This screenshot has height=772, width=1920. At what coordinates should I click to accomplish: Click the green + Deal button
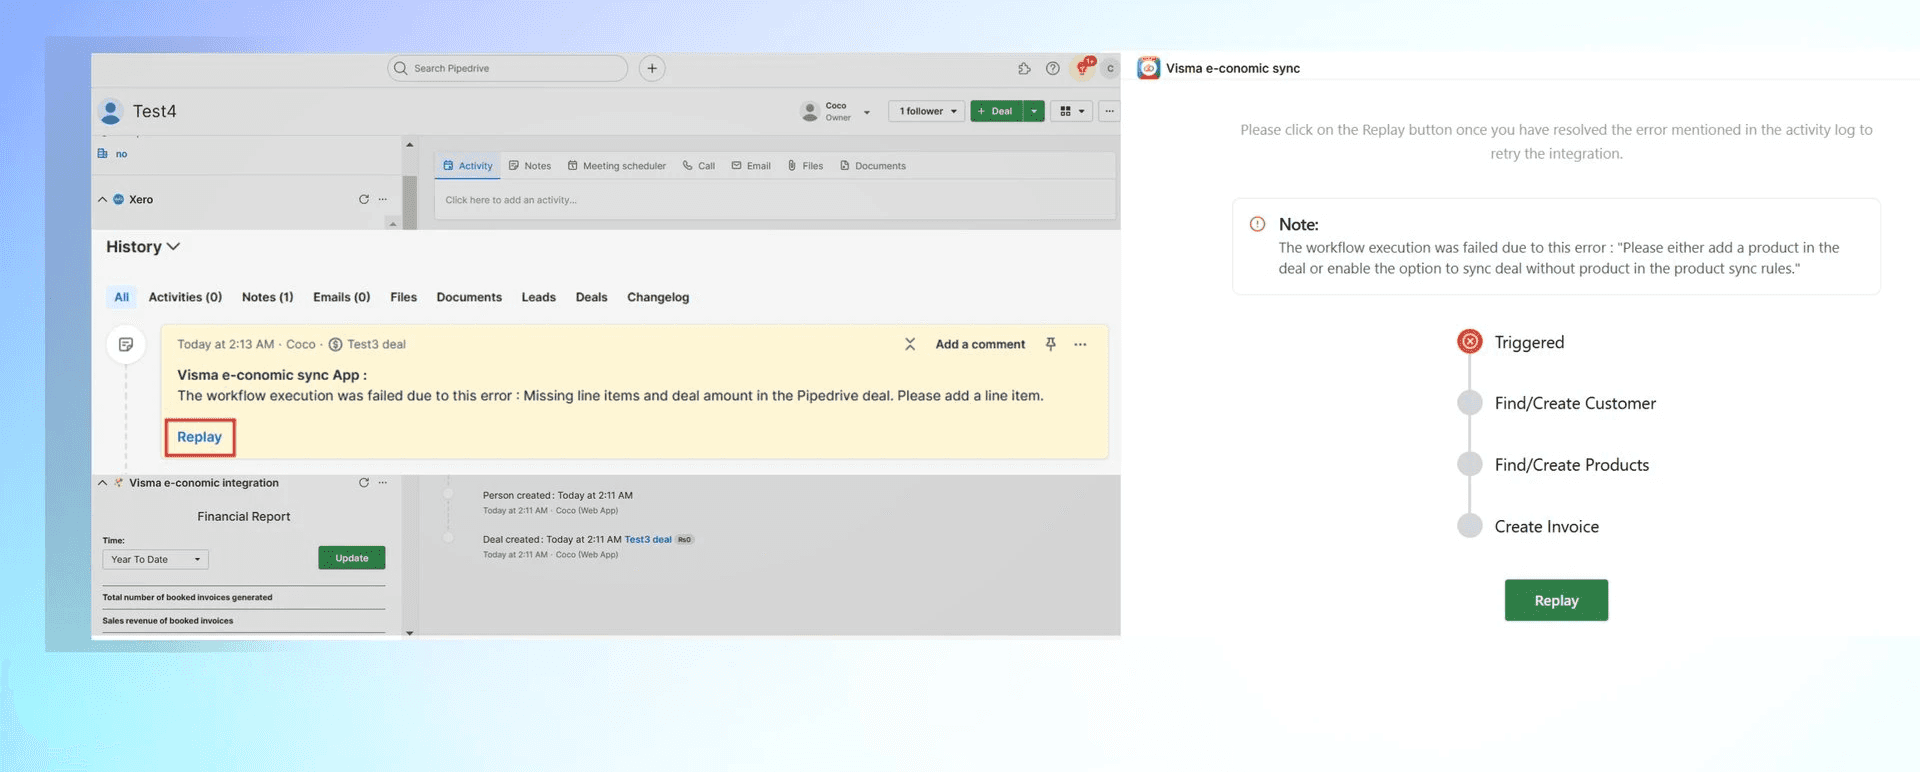point(996,111)
